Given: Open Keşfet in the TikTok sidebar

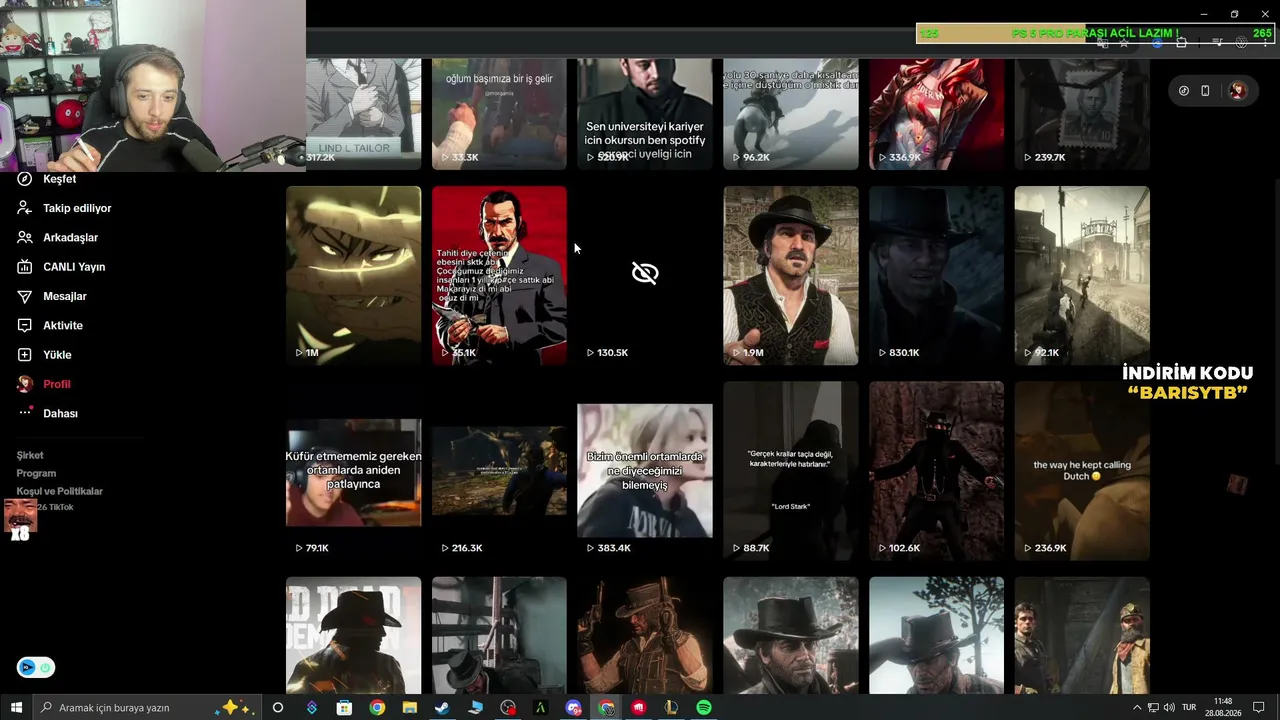Looking at the screenshot, I should pyautogui.click(x=59, y=179).
